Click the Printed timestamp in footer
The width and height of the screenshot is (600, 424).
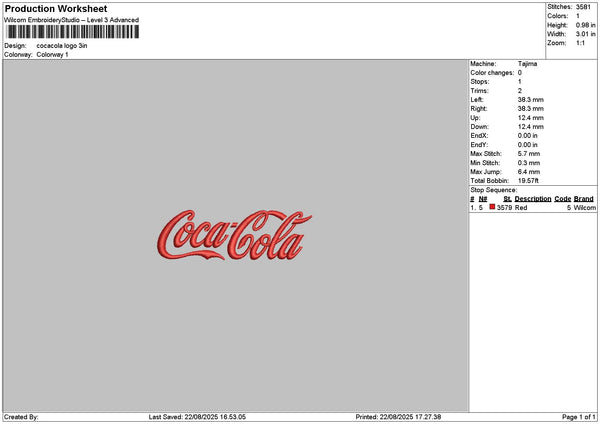point(398,417)
